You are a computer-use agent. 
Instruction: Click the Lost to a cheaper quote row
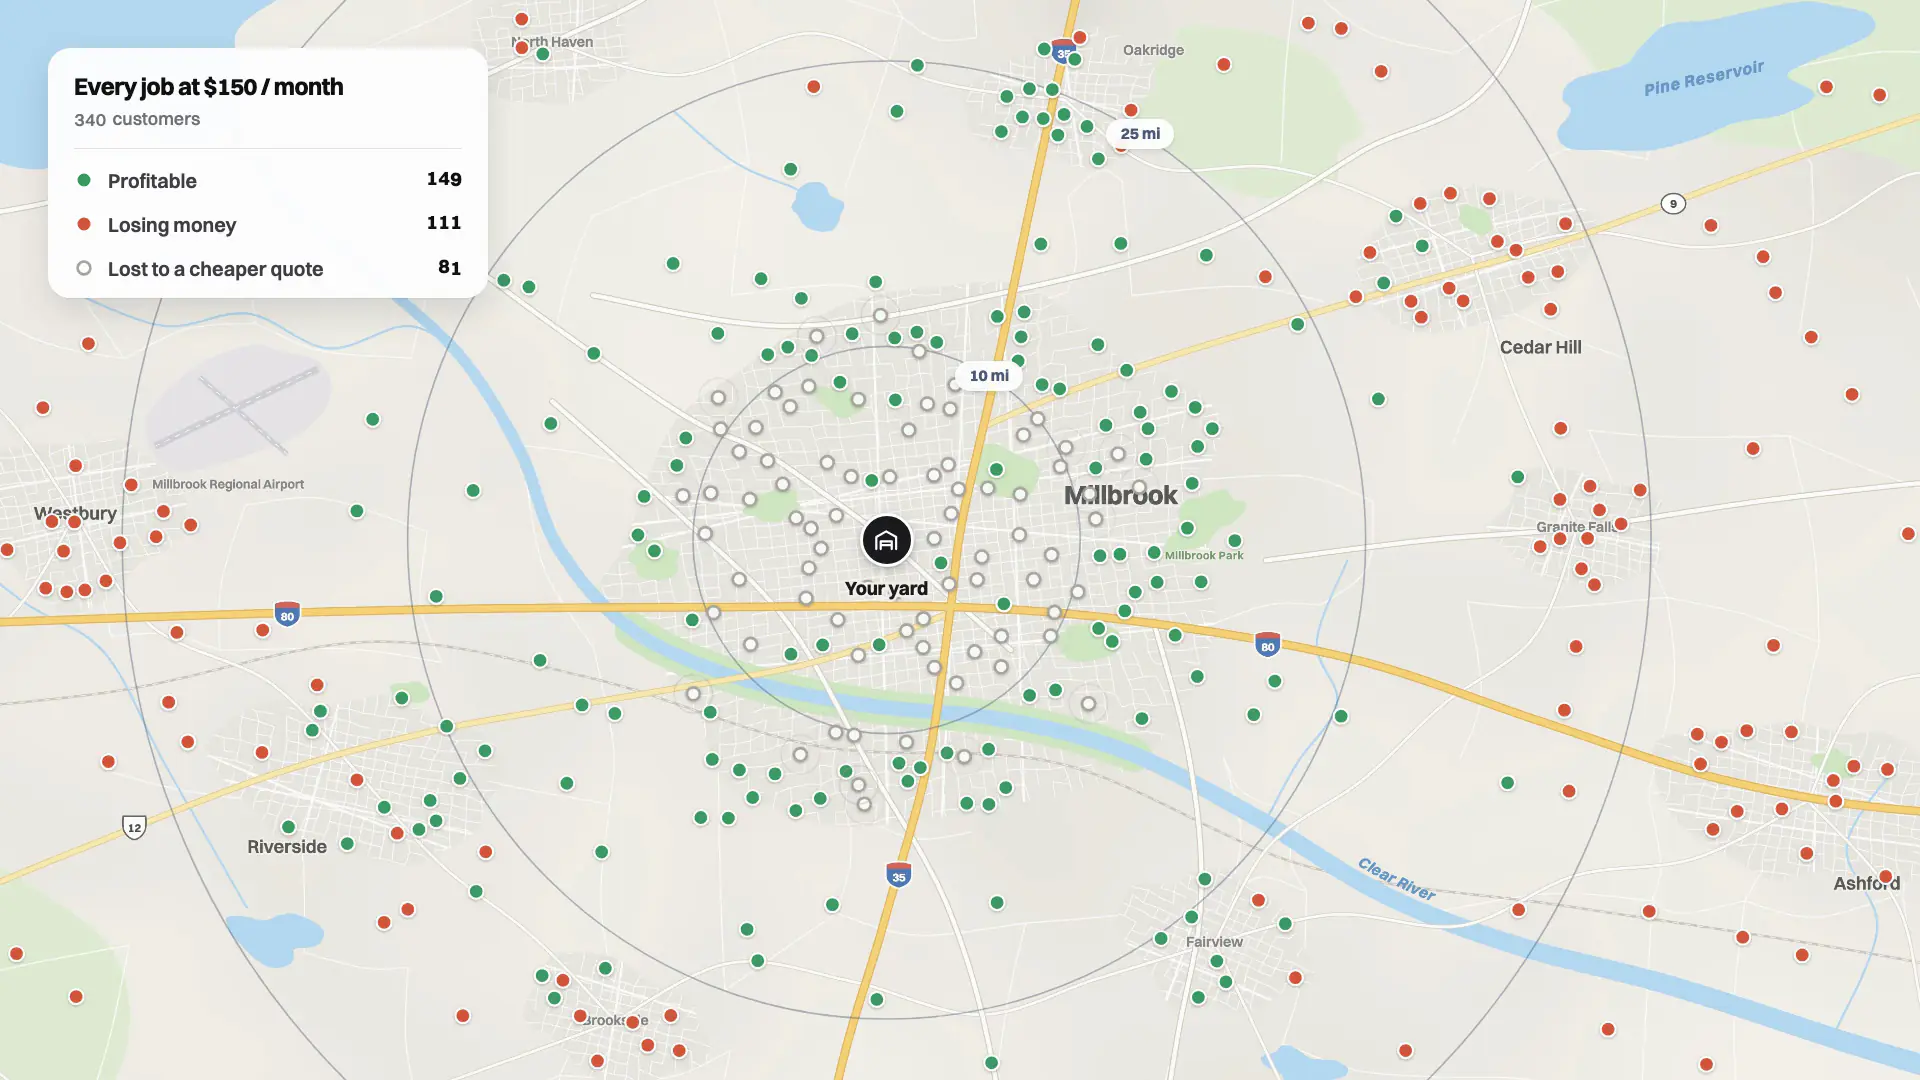click(x=268, y=268)
